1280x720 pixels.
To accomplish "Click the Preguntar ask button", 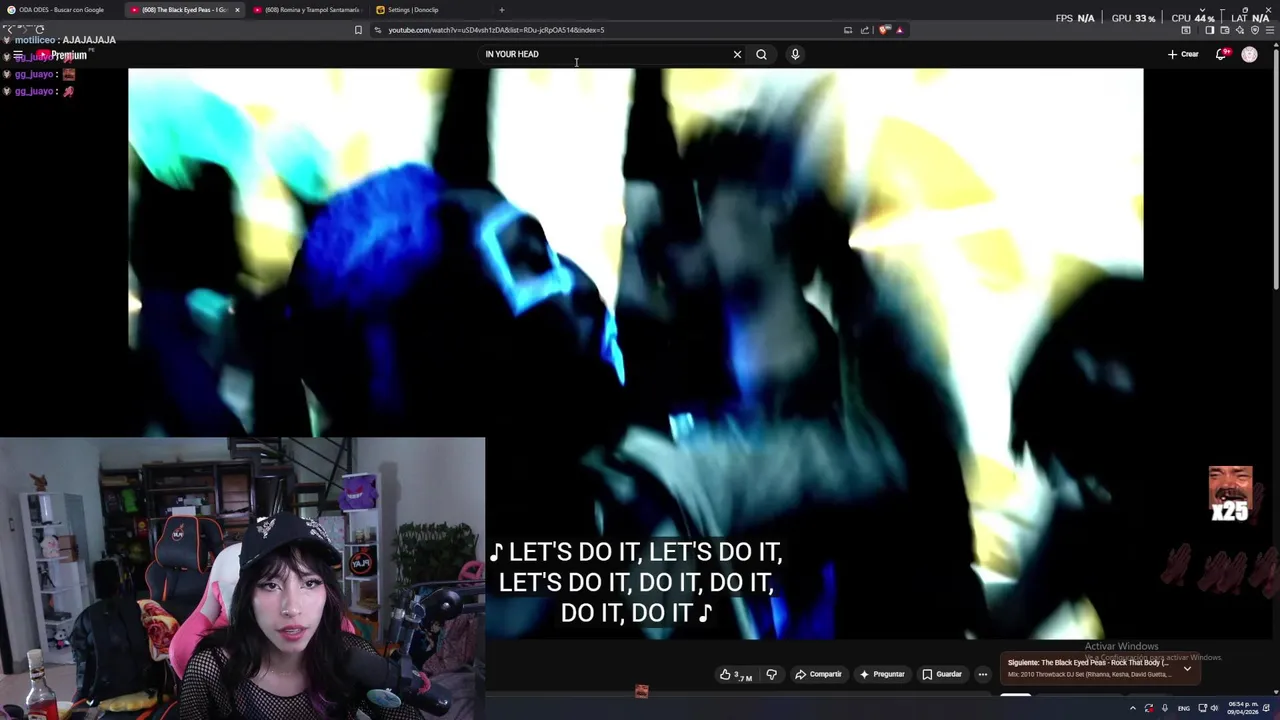I will click(881, 674).
